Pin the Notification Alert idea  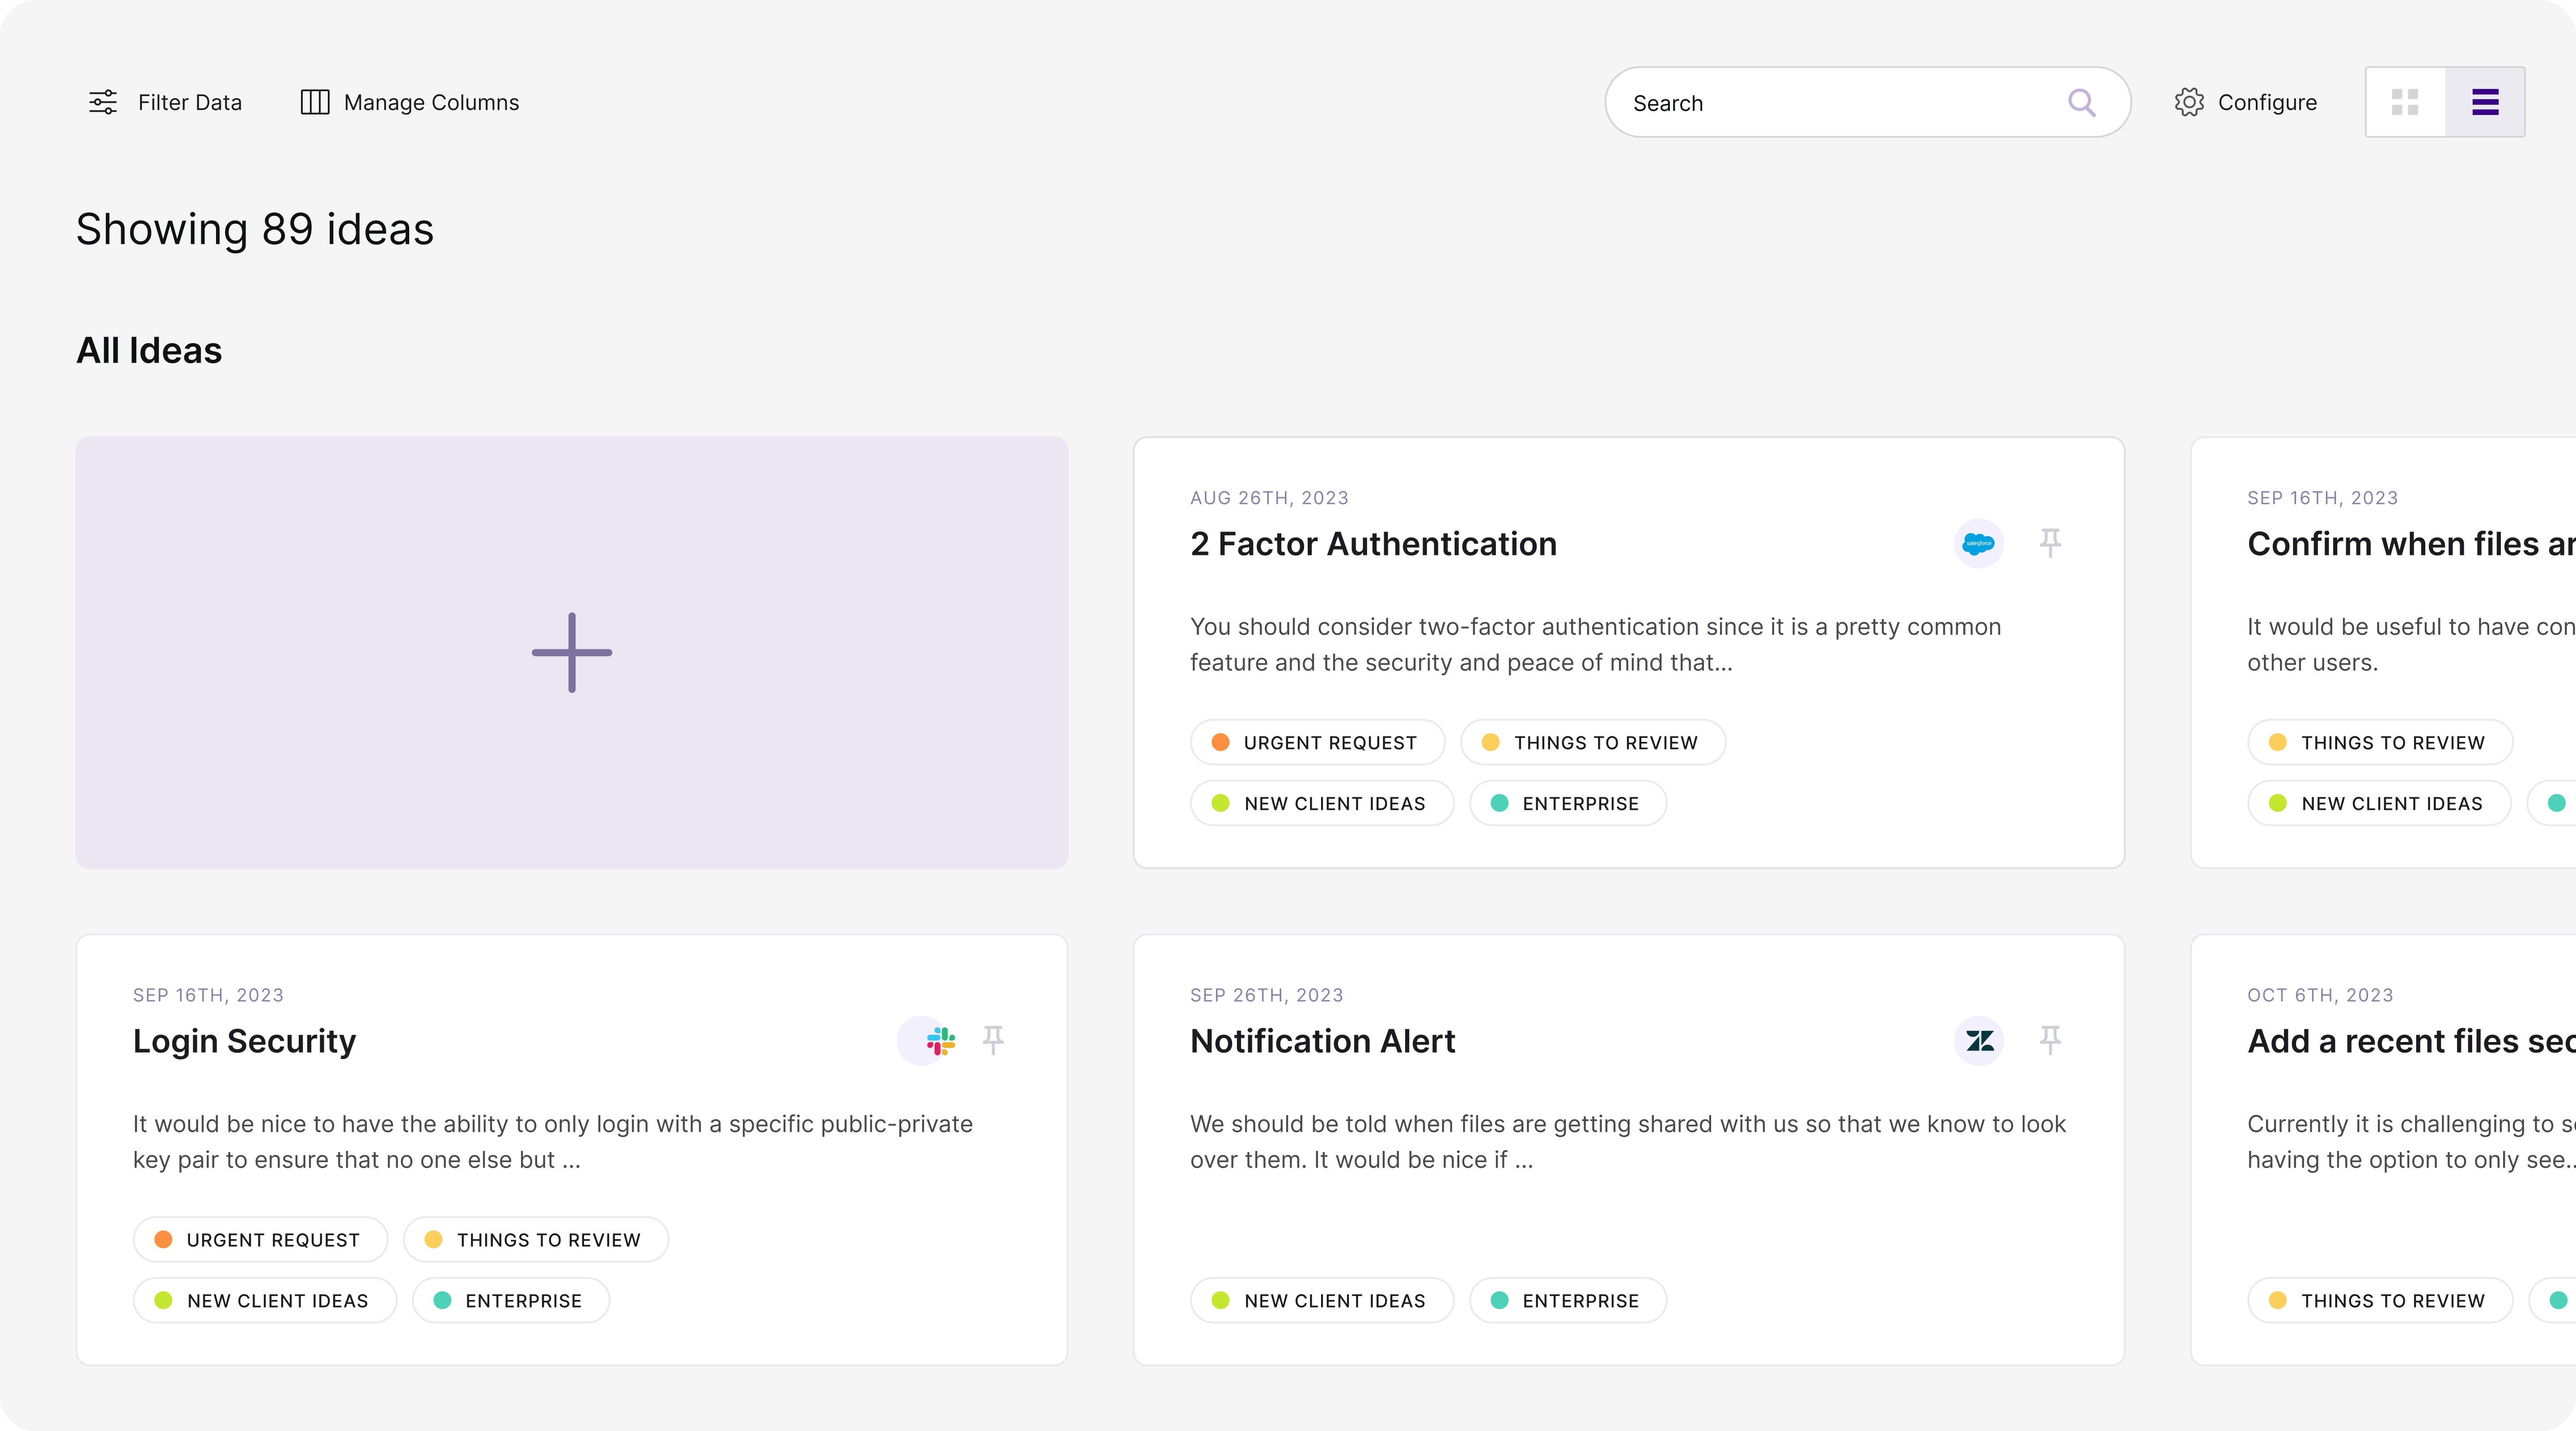click(2050, 1040)
